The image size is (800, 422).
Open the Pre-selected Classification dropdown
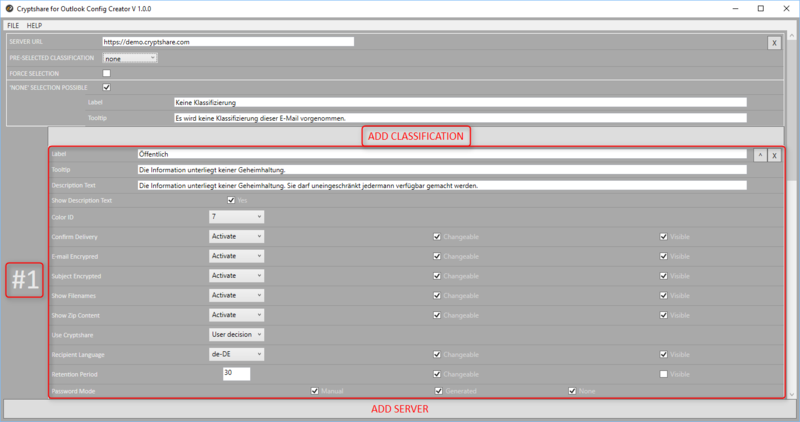point(130,58)
